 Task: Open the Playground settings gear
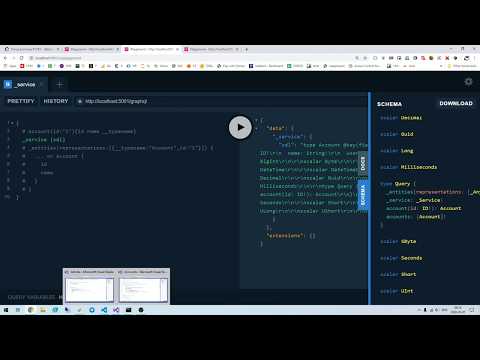coord(468,82)
